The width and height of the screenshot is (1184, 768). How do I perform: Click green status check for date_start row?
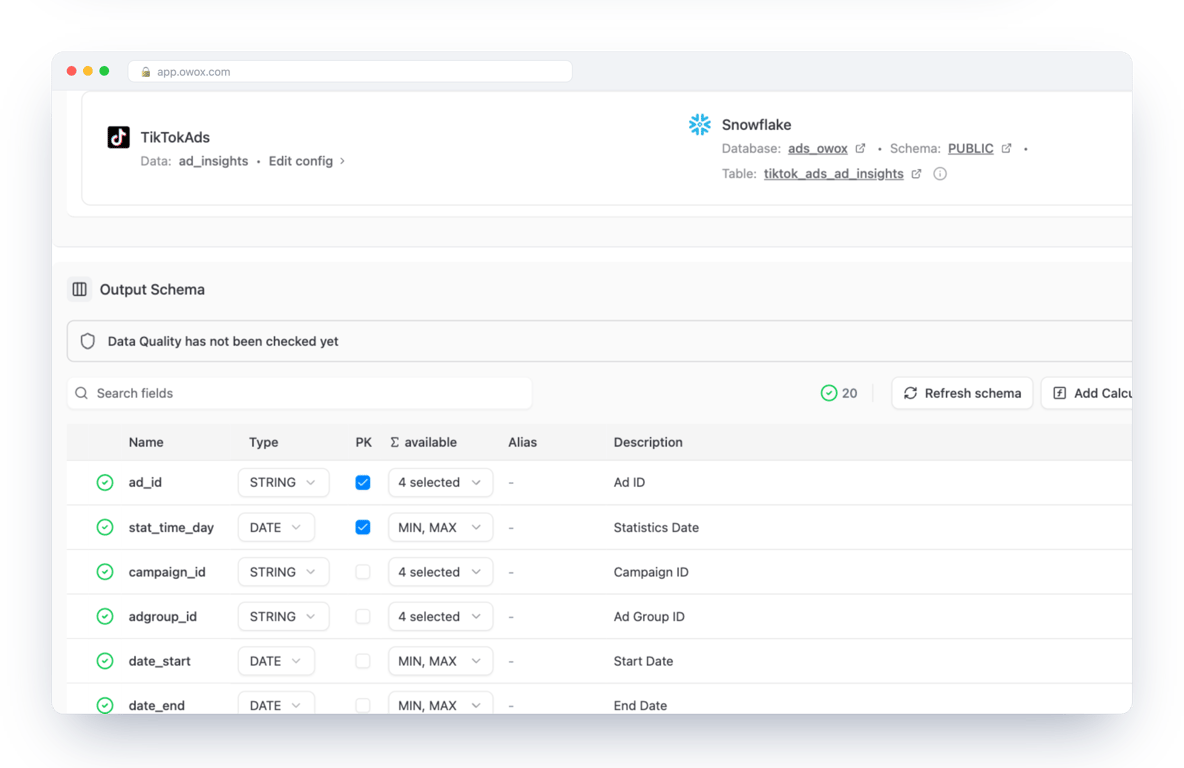coord(105,661)
